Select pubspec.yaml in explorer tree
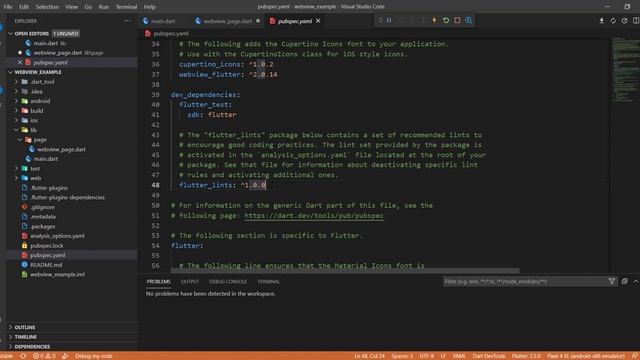This screenshot has width=640, height=360. (47, 255)
